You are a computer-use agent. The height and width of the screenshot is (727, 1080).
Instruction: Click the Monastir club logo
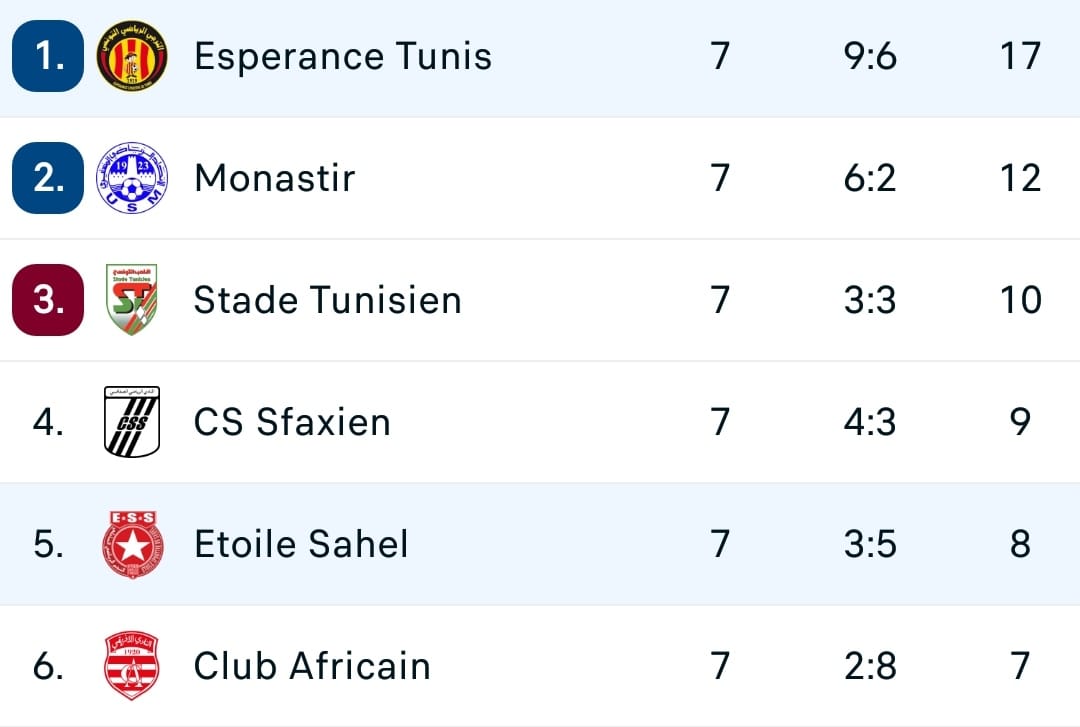[132, 178]
